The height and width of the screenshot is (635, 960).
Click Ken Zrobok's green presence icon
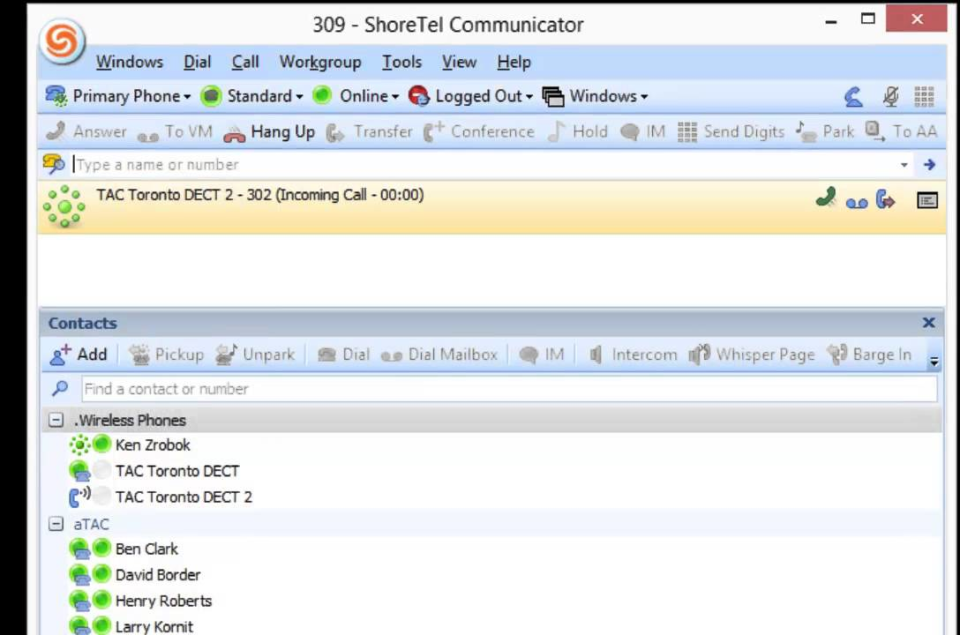pos(102,443)
